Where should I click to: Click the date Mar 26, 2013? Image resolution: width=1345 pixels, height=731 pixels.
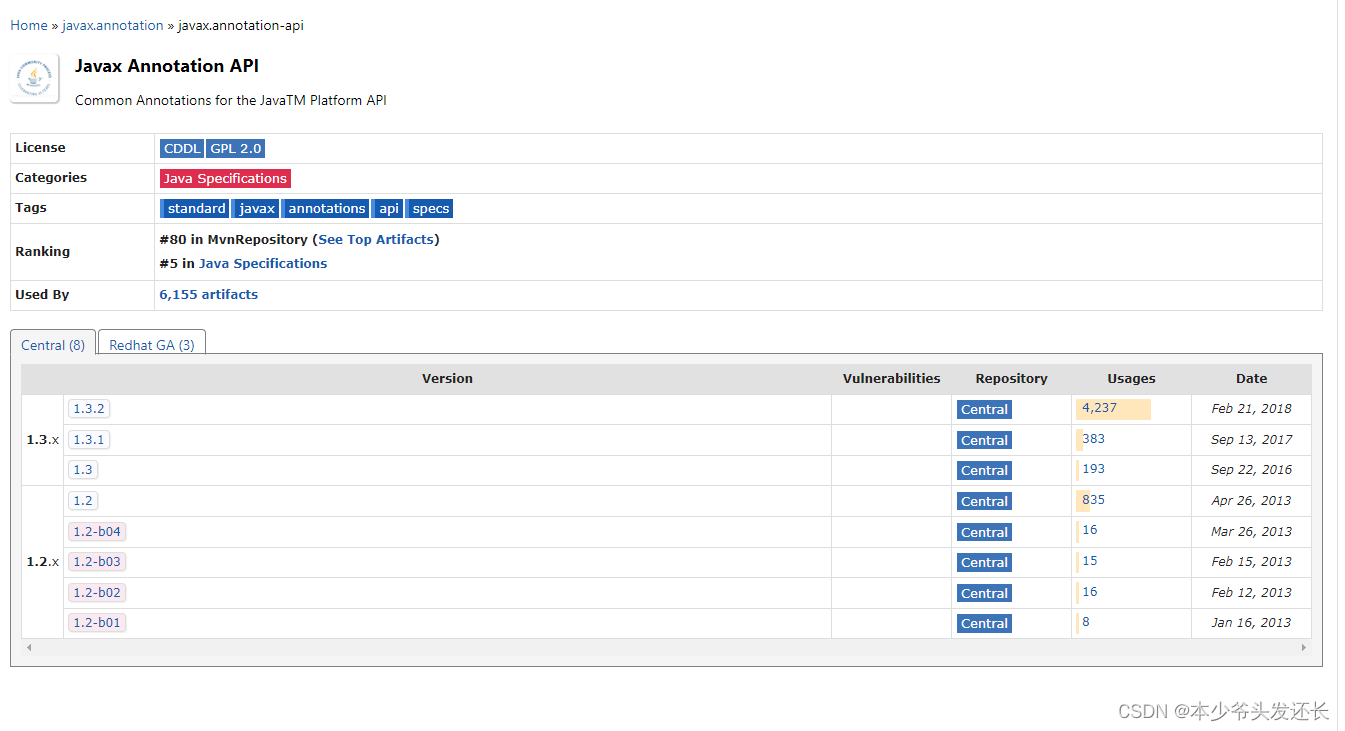click(1251, 531)
